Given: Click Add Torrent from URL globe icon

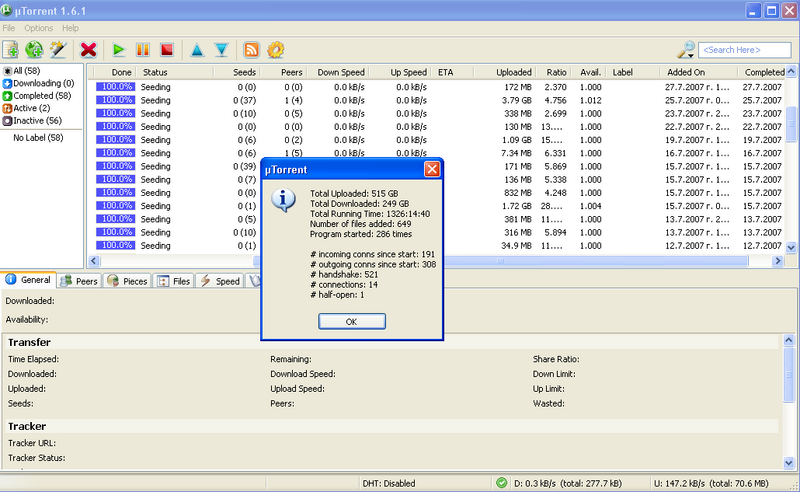Looking at the screenshot, I should coord(34,50).
